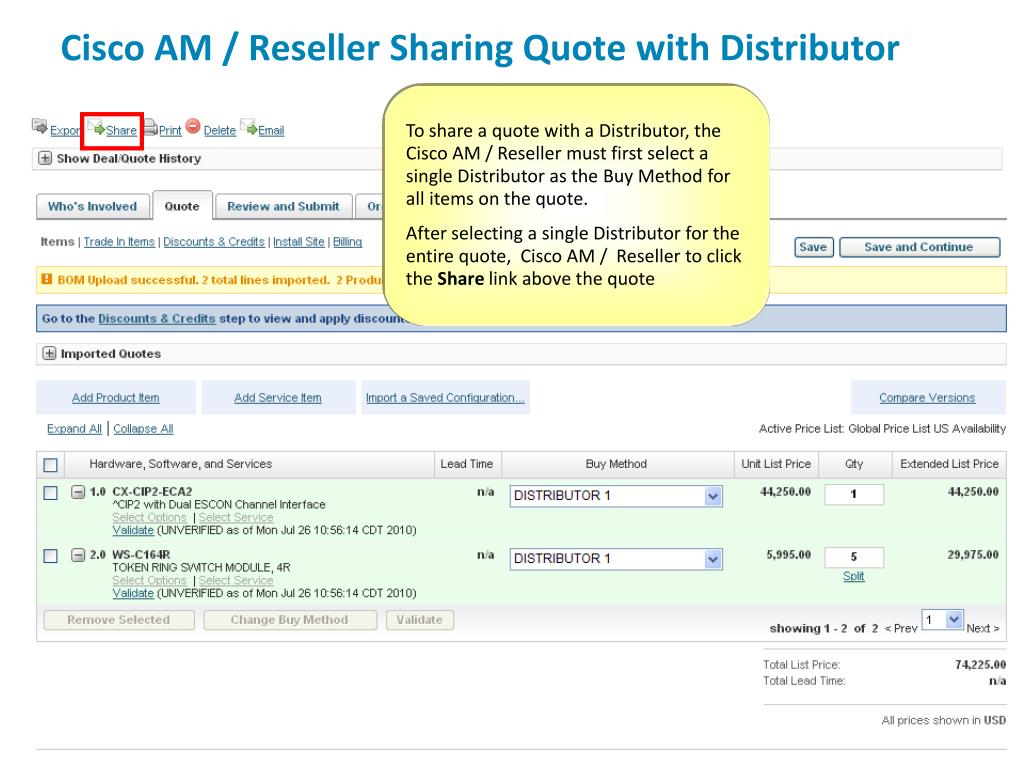Screen dimensions: 1024x768
Task: Open the Billing sub-step
Action: (x=347, y=242)
